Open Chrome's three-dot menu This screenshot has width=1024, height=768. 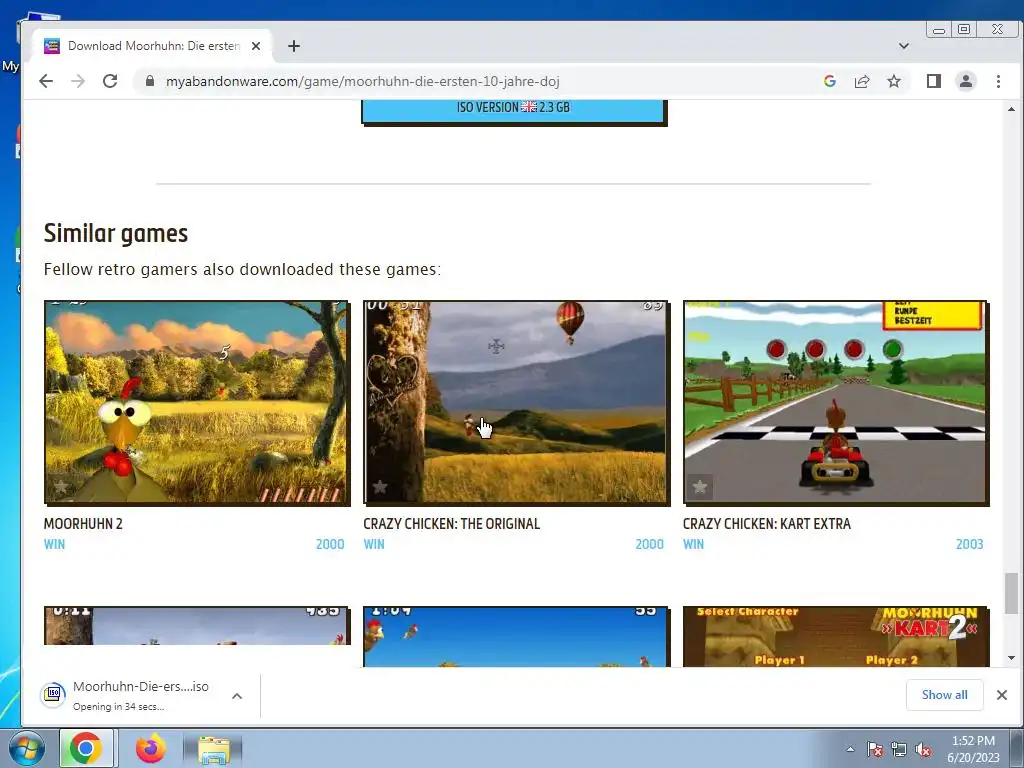pyautogui.click(x=998, y=81)
